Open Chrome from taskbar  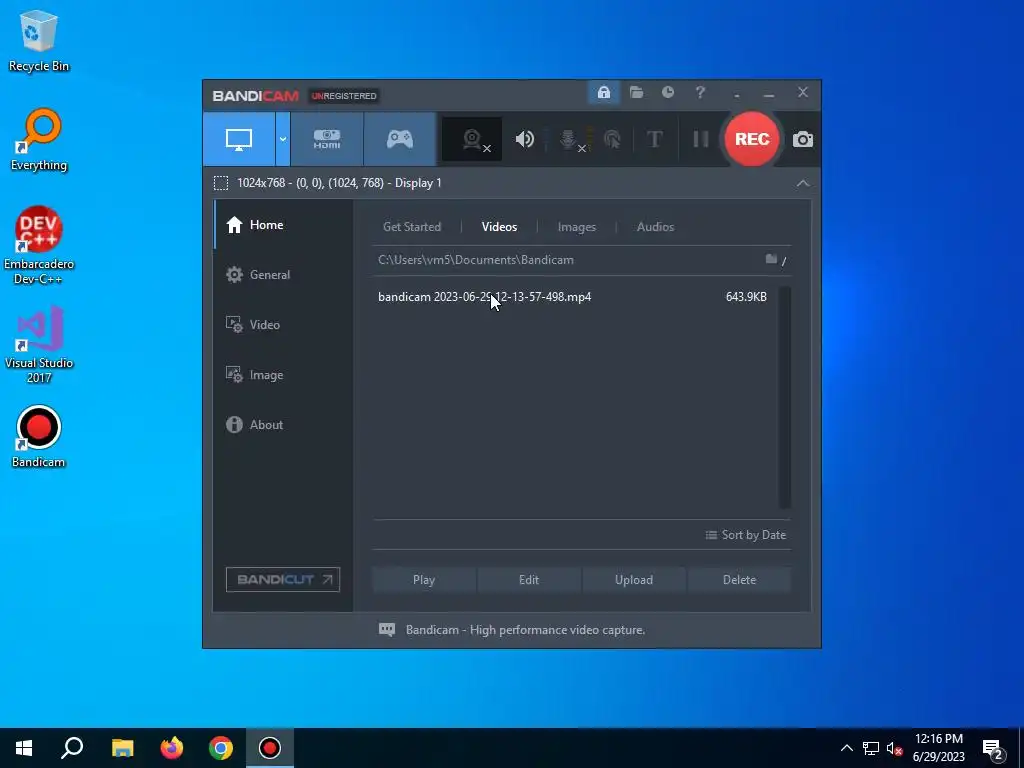(x=221, y=748)
